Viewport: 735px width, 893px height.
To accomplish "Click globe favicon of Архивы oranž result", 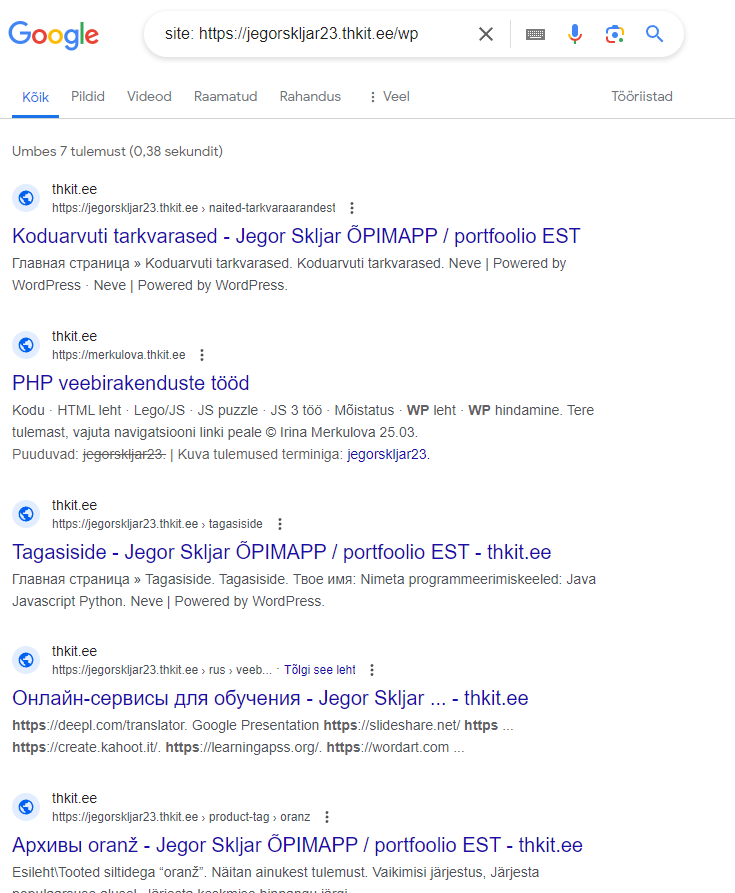I will tap(26, 807).
